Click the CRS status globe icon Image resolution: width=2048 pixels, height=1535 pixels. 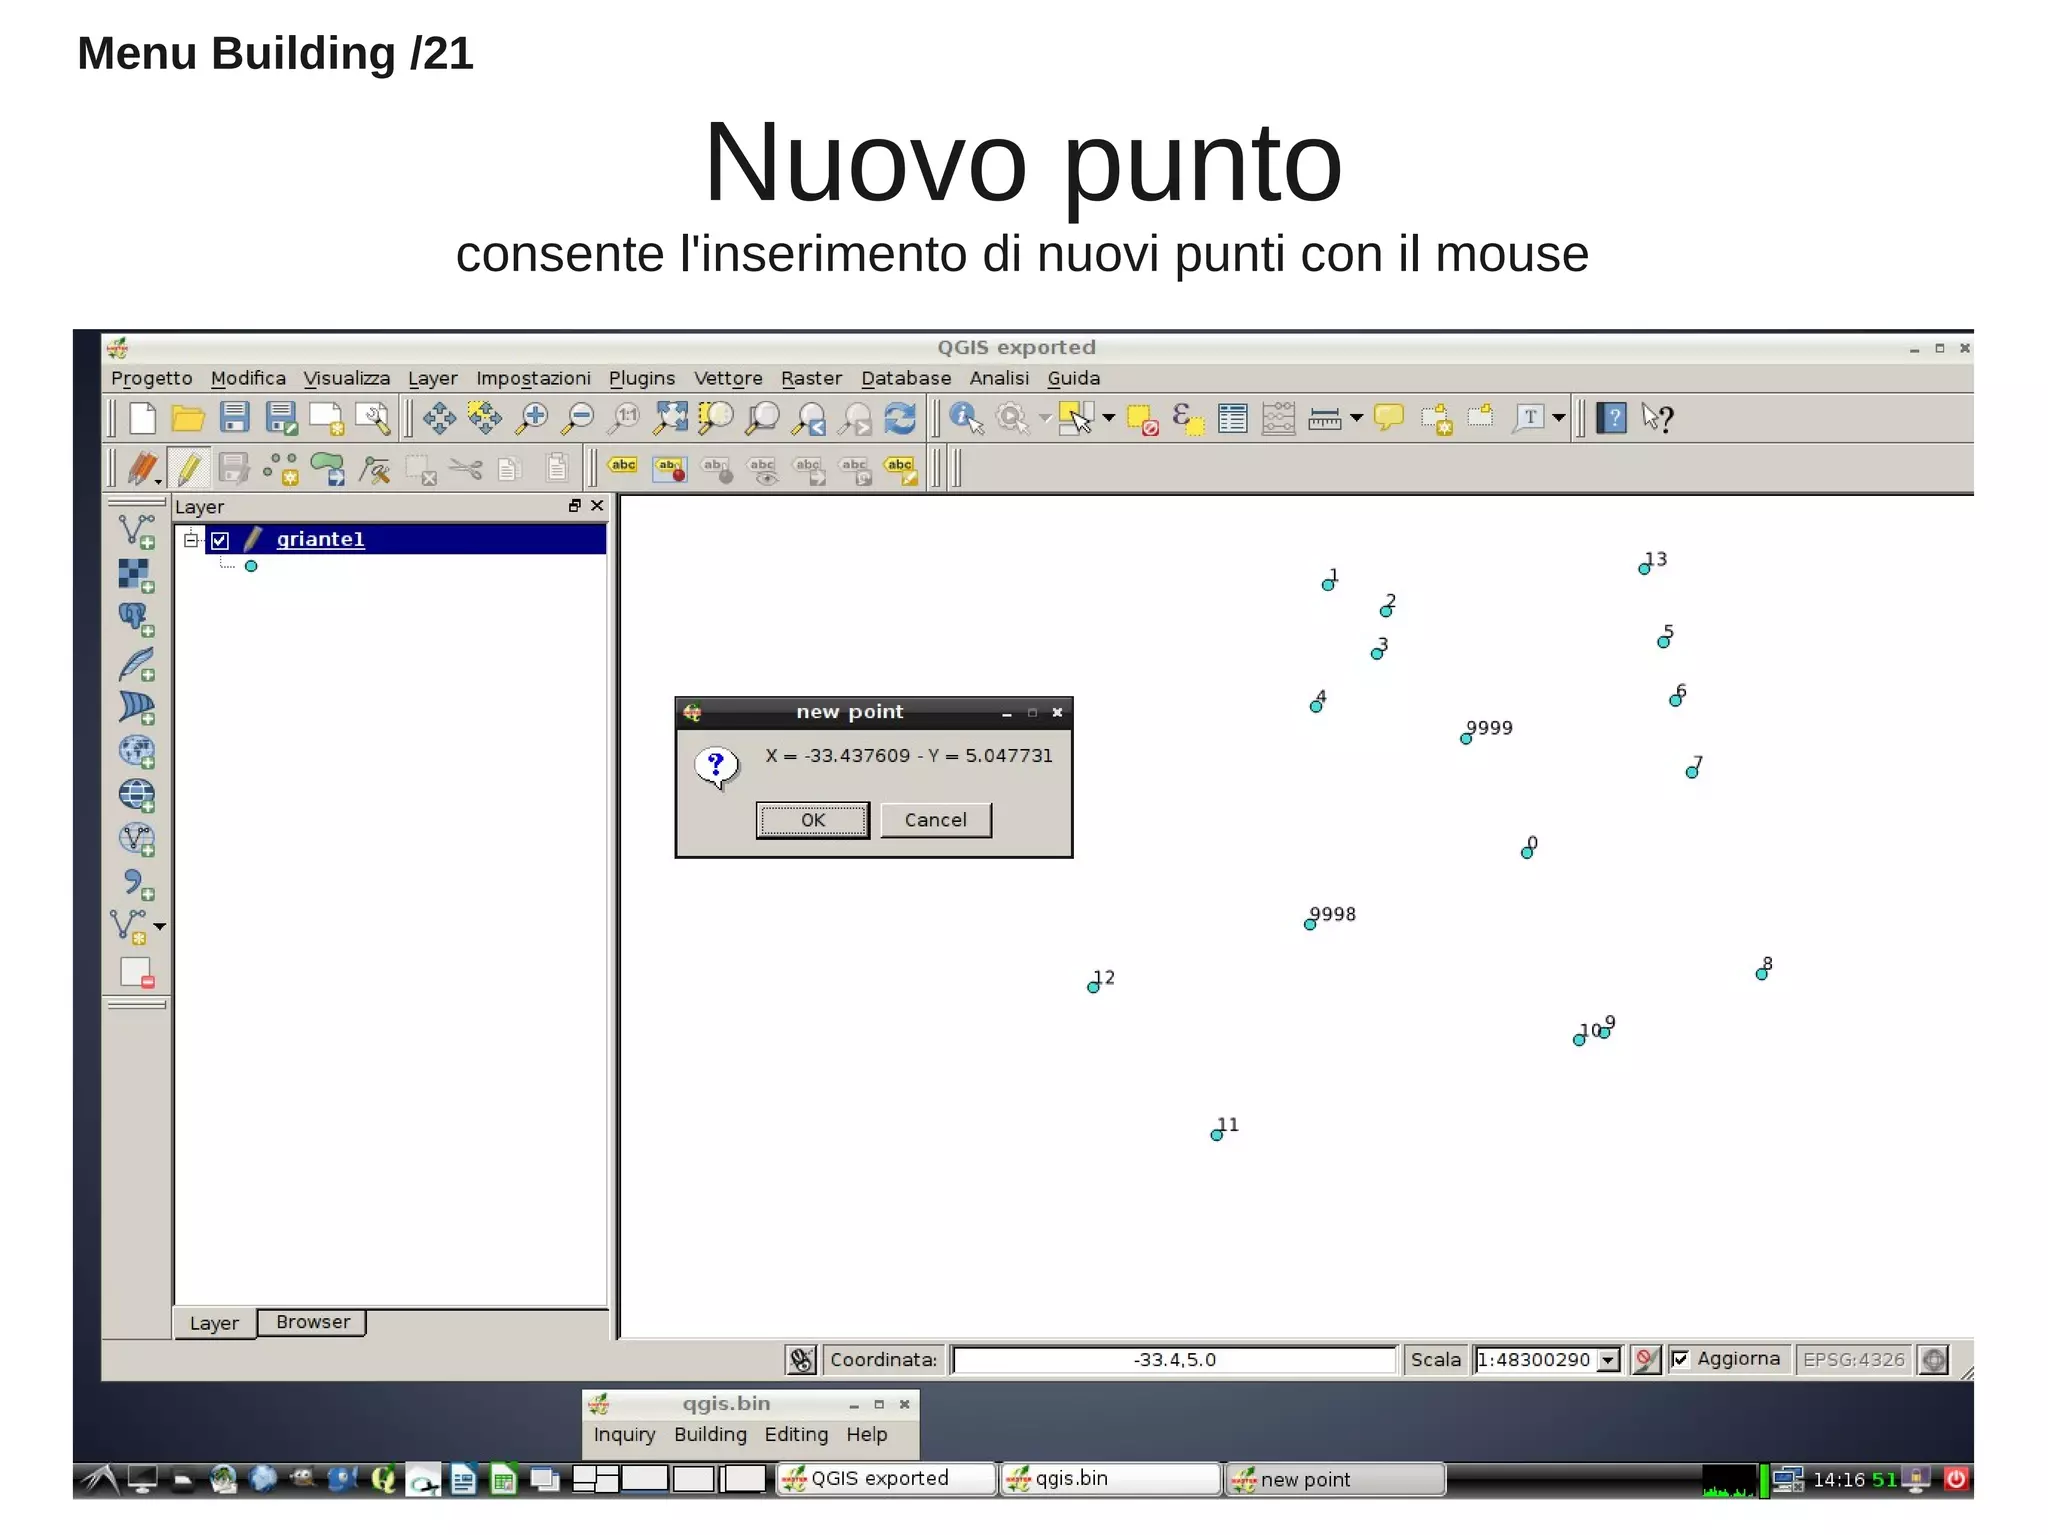point(1934,1360)
